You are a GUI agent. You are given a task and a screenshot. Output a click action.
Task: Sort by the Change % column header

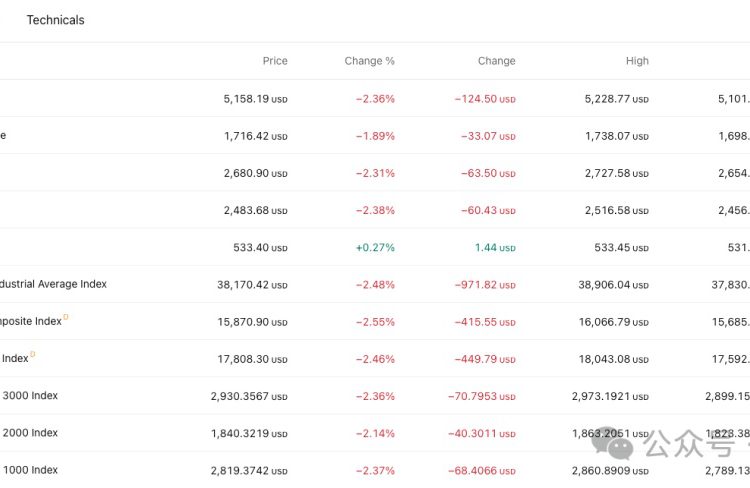pos(369,61)
